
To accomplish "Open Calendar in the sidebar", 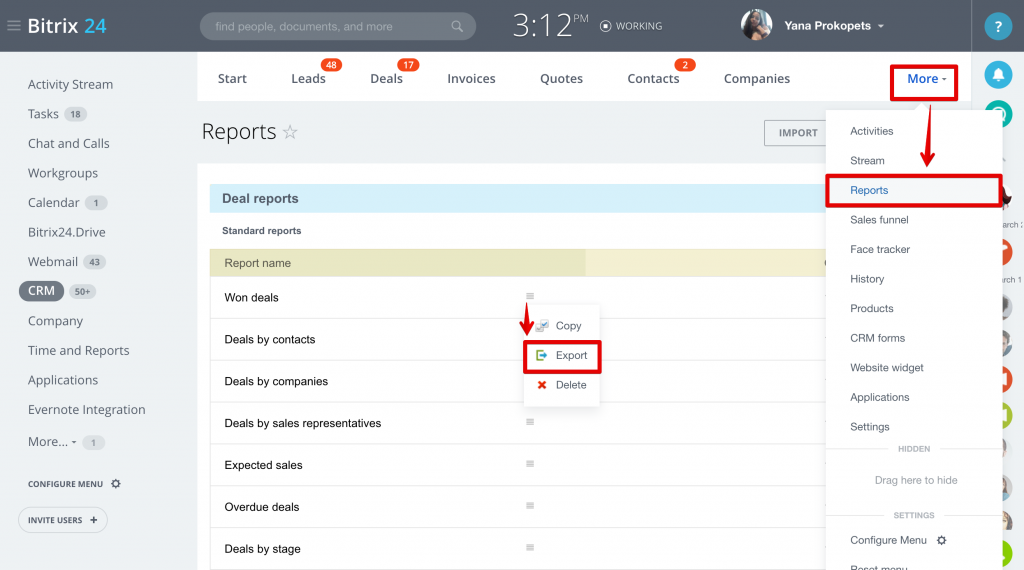I will point(54,203).
